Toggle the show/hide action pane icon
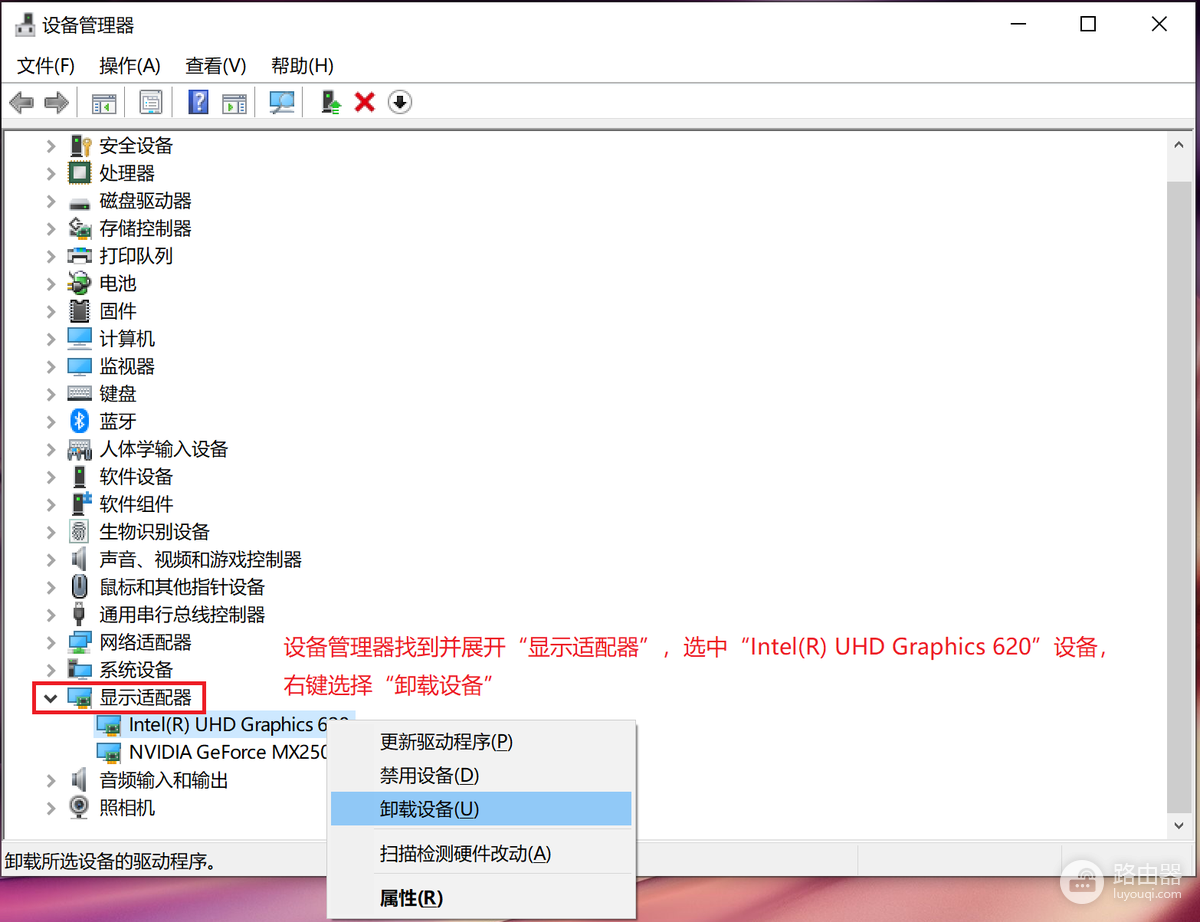Image resolution: width=1200 pixels, height=922 pixels. [x=234, y=102]
